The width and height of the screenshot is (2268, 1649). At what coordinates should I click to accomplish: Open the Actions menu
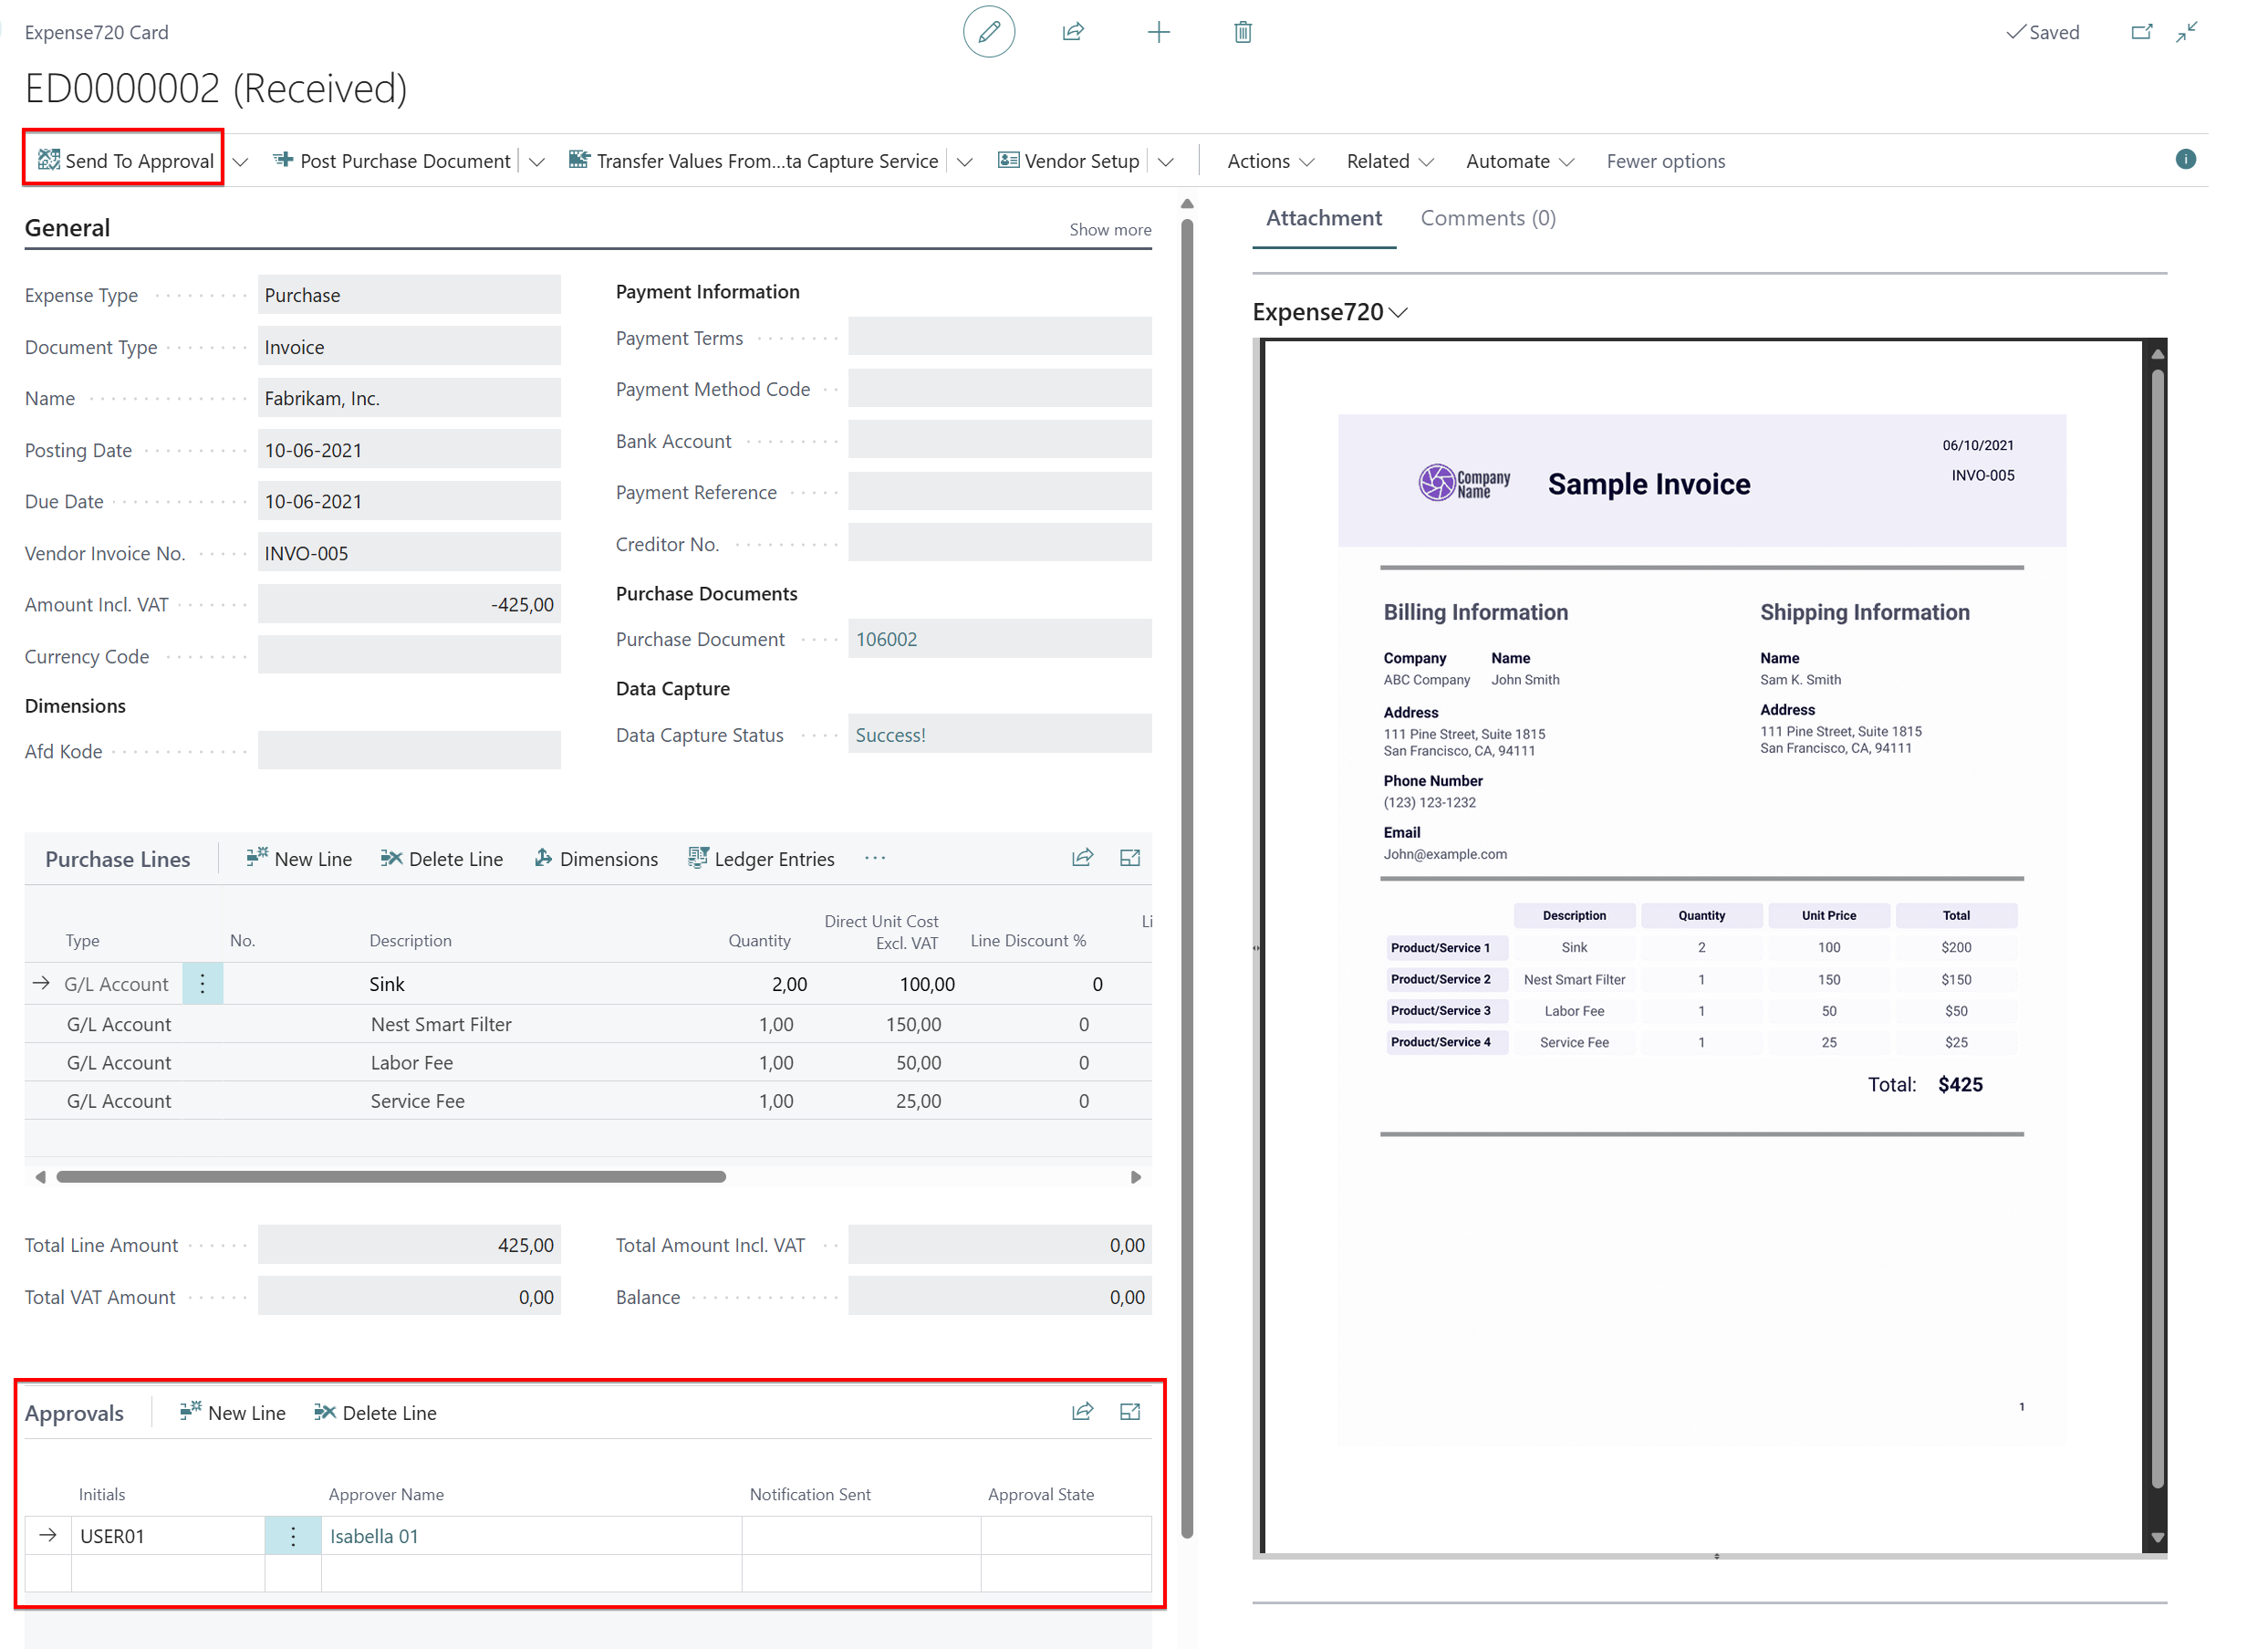click(x=1270, y=161)
